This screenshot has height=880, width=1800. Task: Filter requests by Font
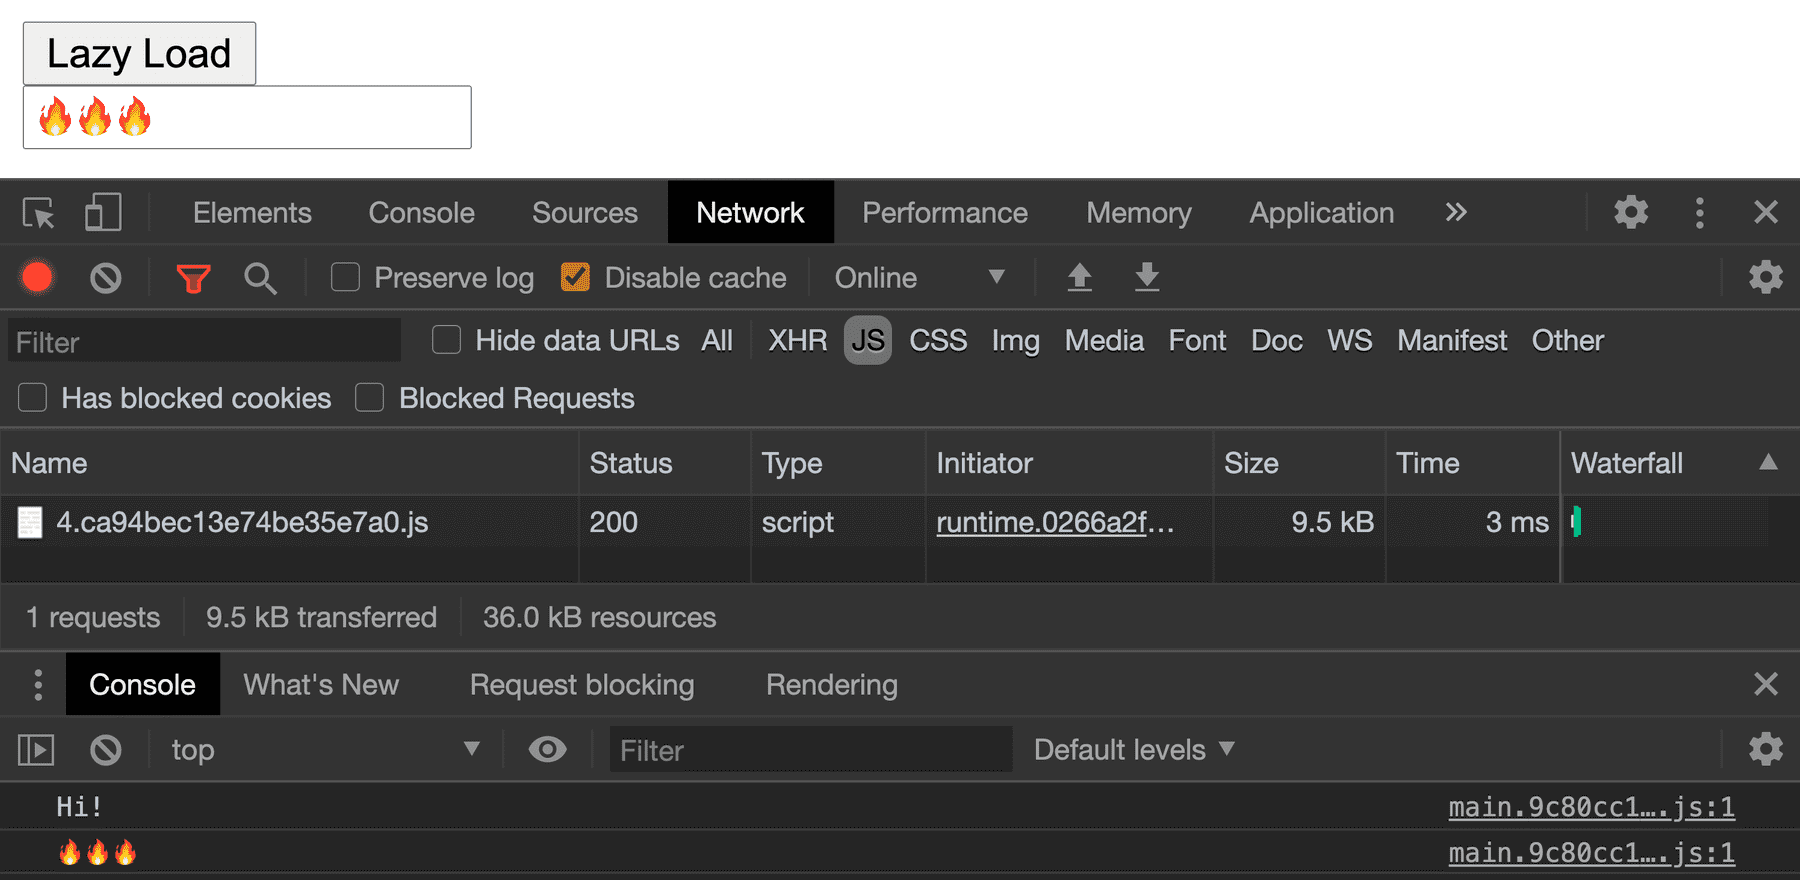(x=1197, y=341)
